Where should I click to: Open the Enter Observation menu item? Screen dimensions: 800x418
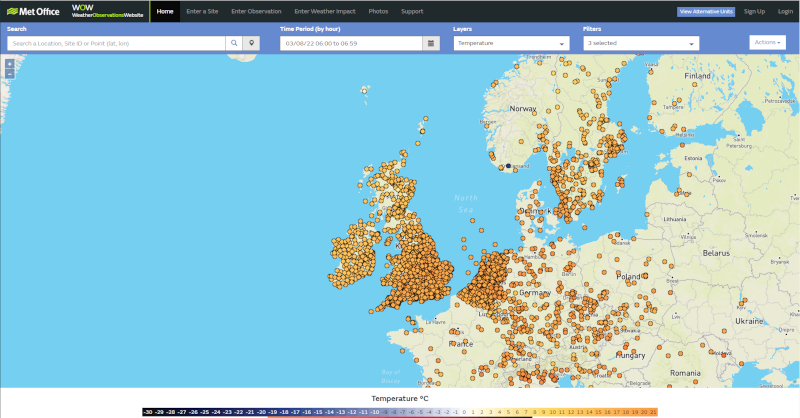(256, 11)
